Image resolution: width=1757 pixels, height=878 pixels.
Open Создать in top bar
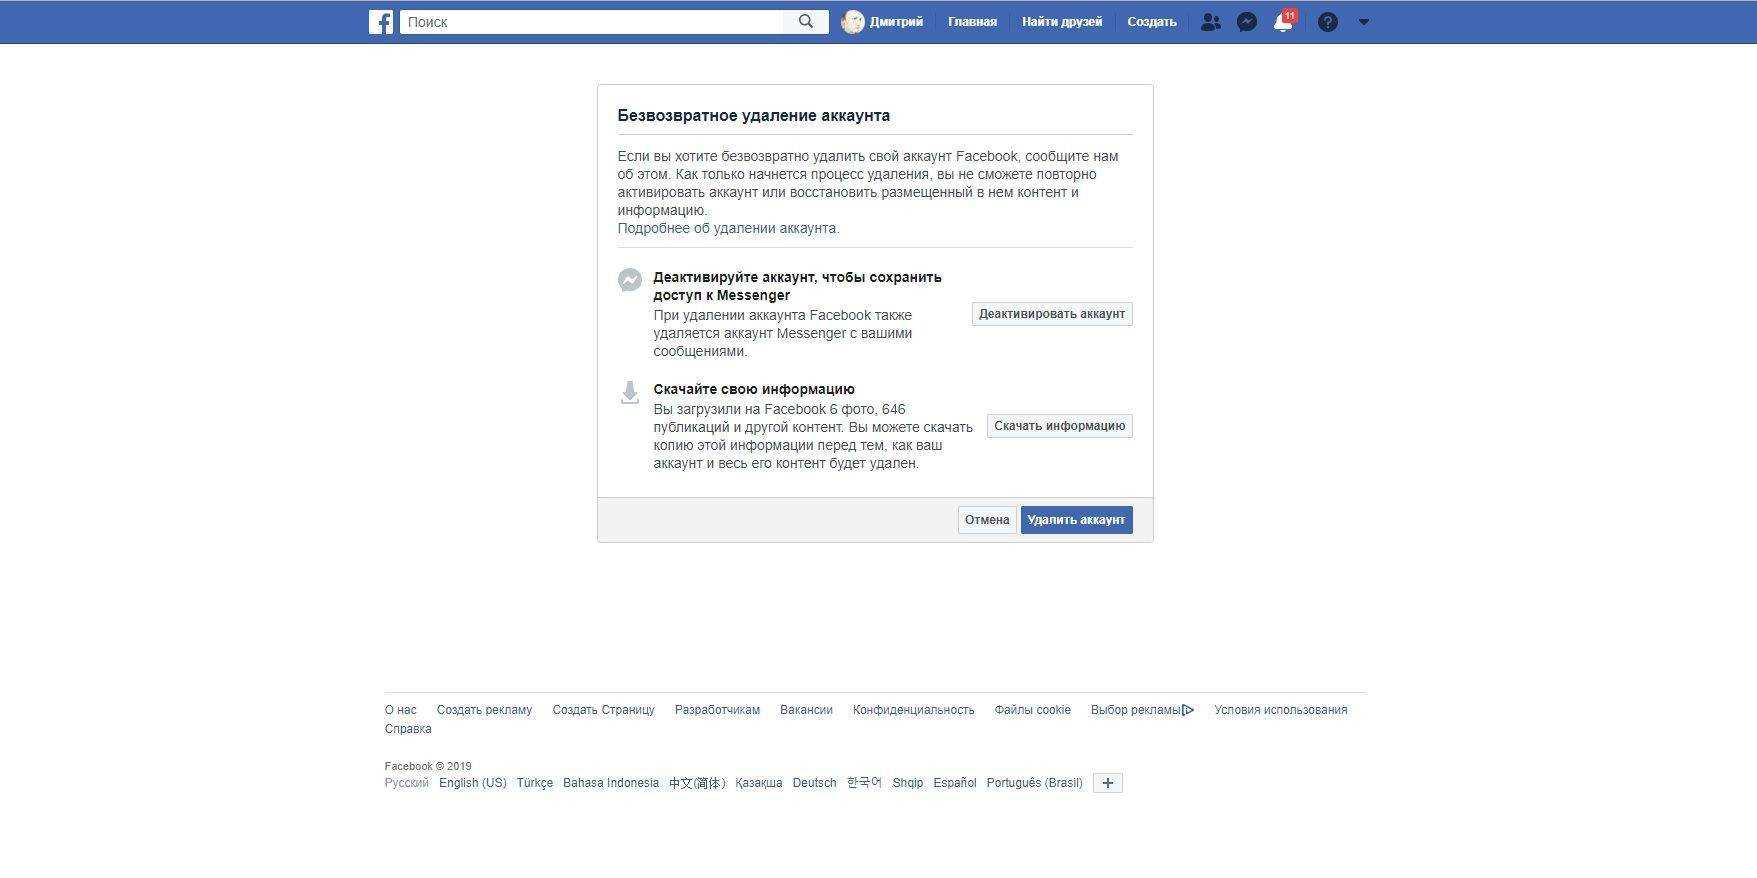(1152, 22)
